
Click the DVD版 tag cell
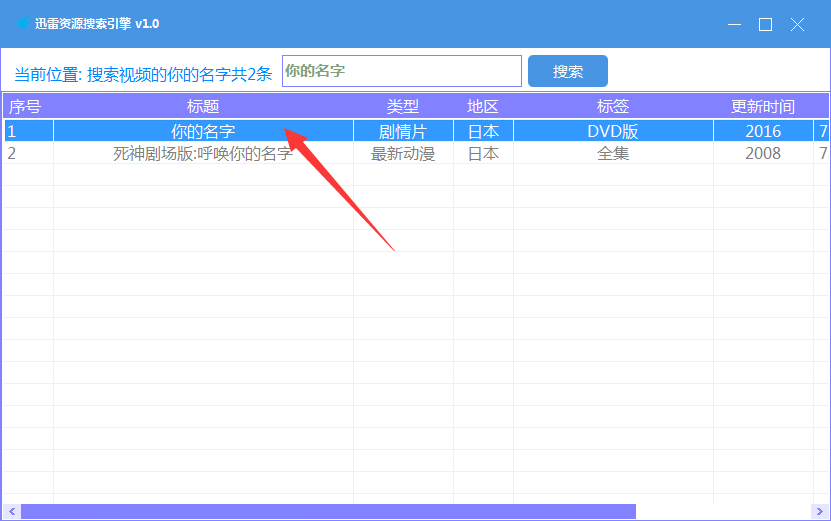613,131
